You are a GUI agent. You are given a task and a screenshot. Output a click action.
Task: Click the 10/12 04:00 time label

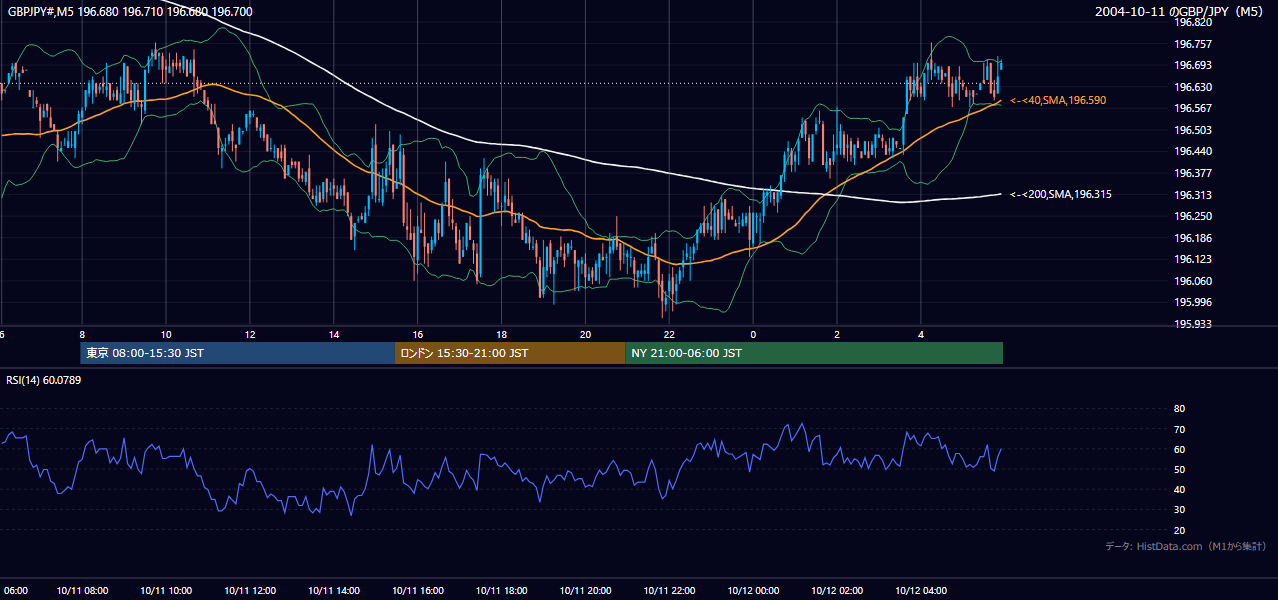921,590
